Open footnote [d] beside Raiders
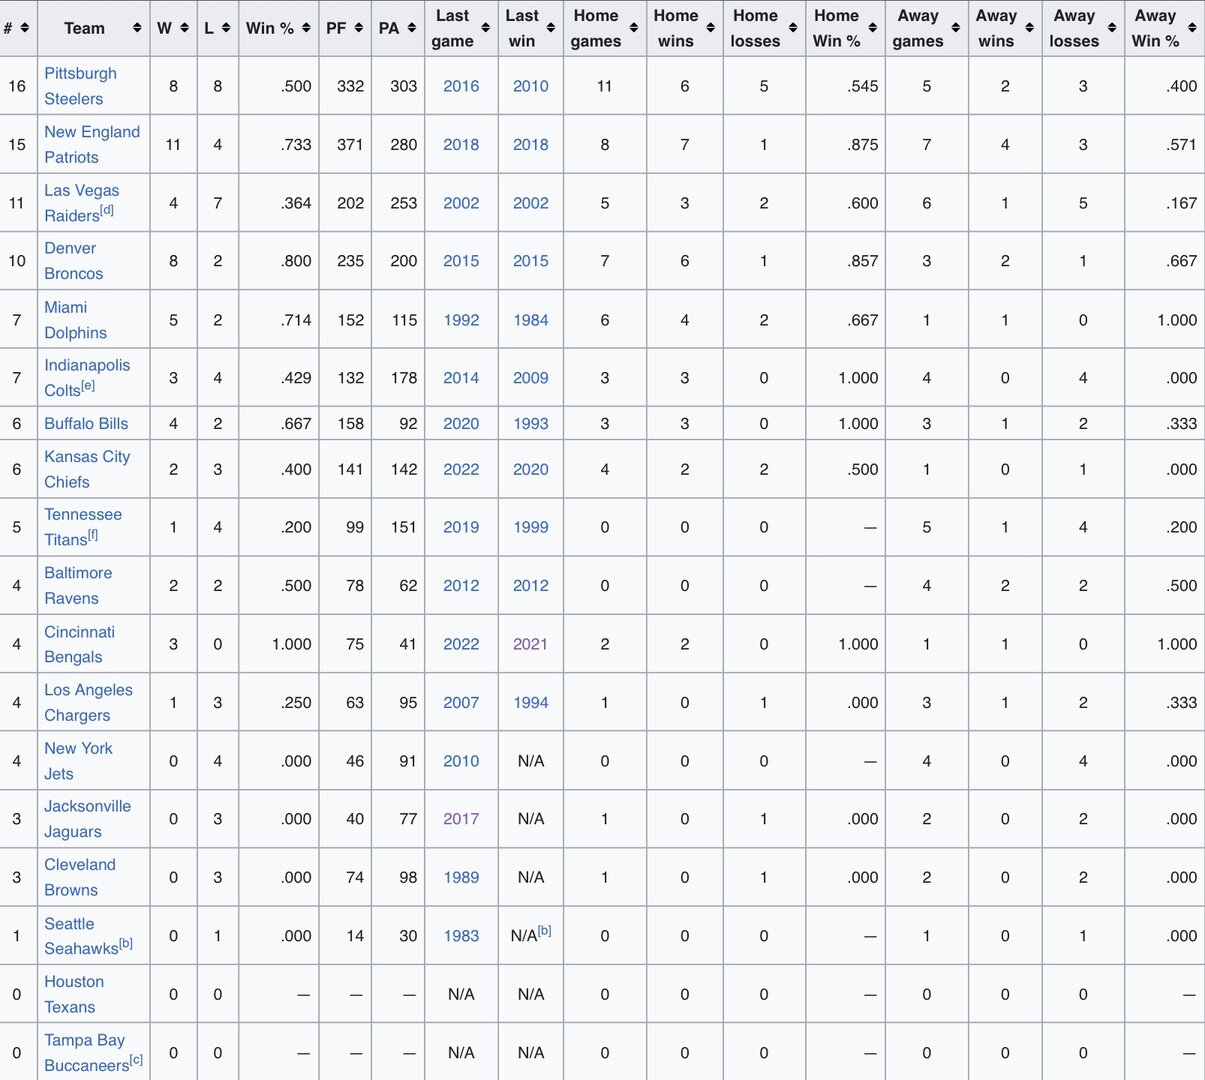This screenshot has width=1205, height=1080. 107,210
